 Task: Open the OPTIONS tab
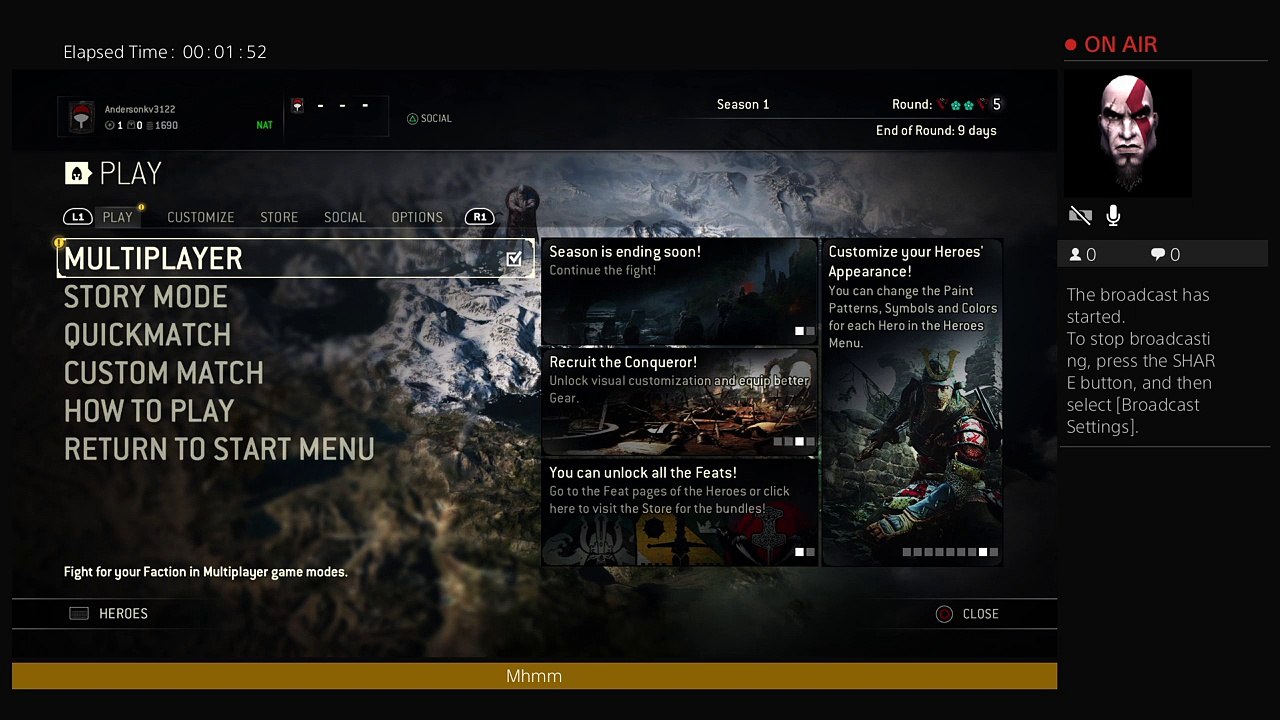(x=417, y=217)
